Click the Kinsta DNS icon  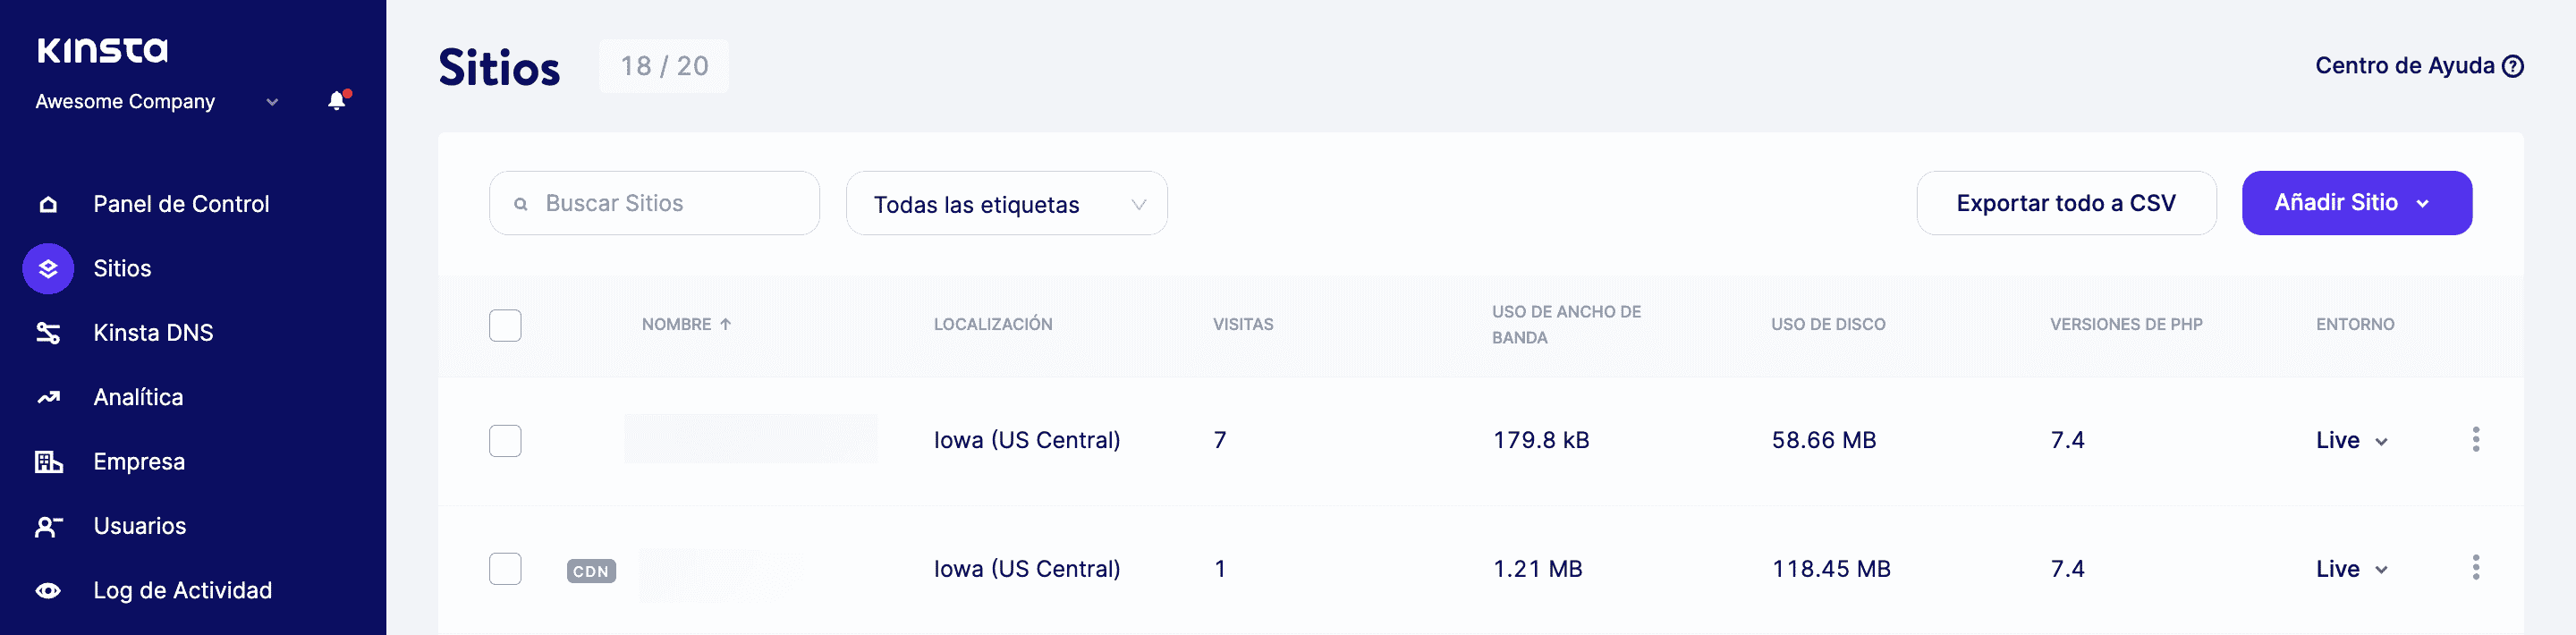click(x=48, y=333)
